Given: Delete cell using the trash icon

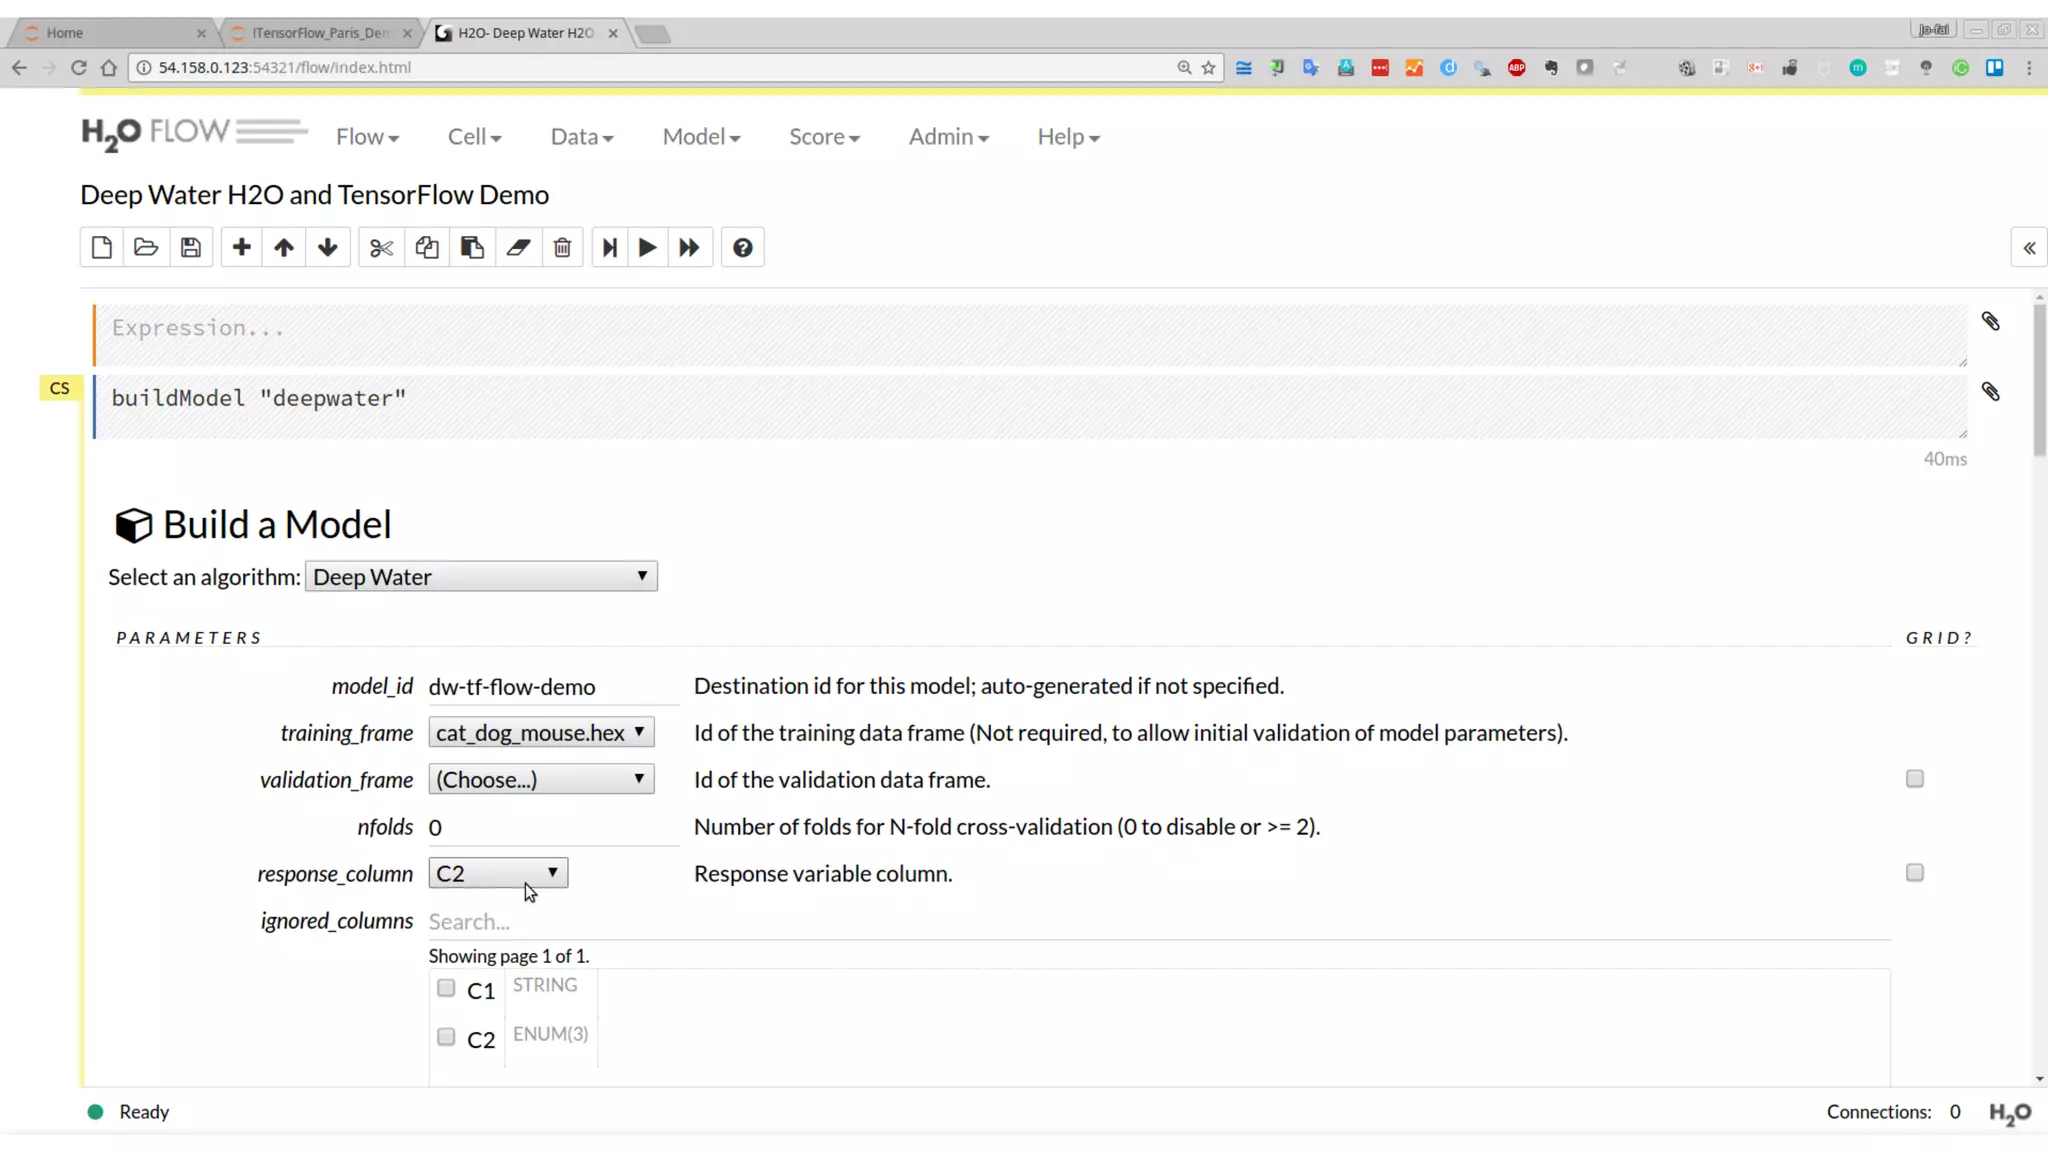Looking at the screenshot, I should click(562, 247).
